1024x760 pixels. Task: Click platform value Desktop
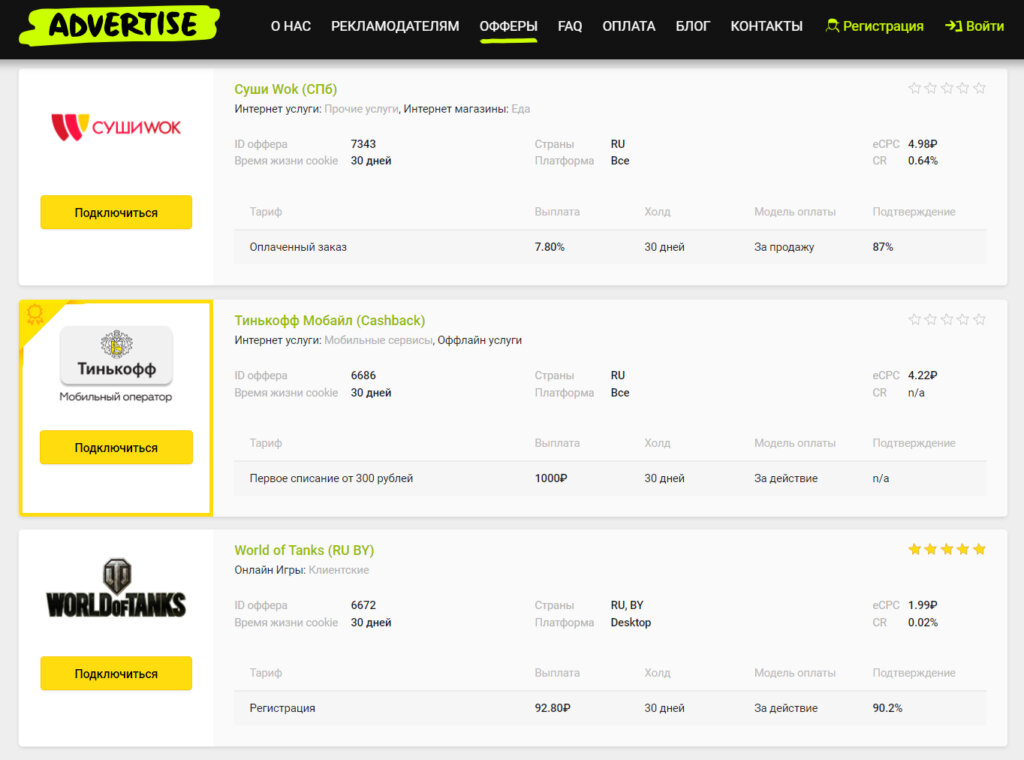[630, 622]
